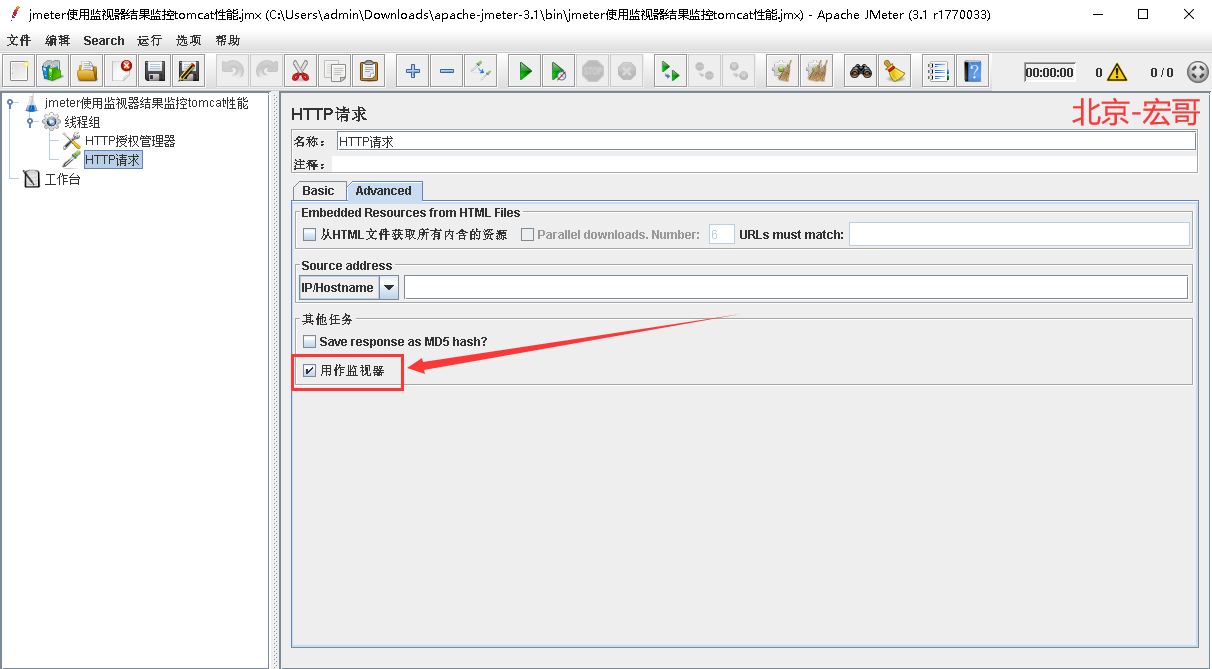Click the Redo arrow icon
The image size is (1212, 669).
point(266,71)
